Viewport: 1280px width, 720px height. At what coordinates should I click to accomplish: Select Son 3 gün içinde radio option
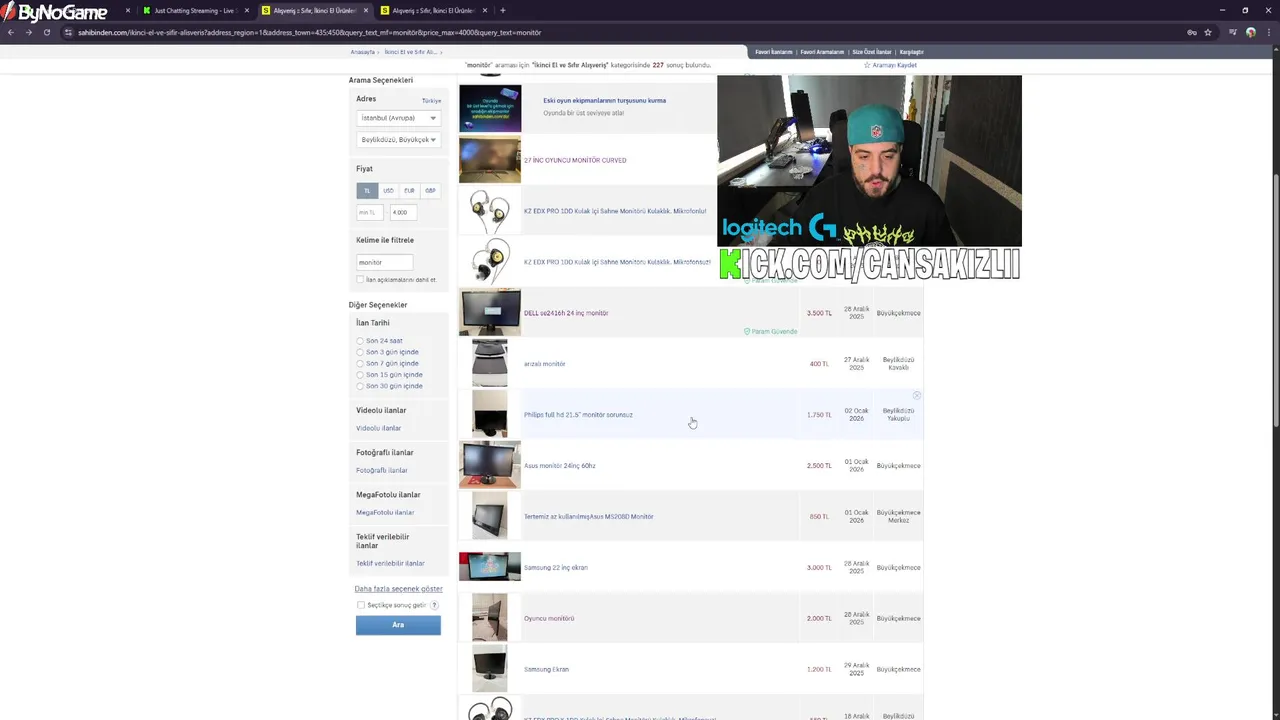[360, 352]
